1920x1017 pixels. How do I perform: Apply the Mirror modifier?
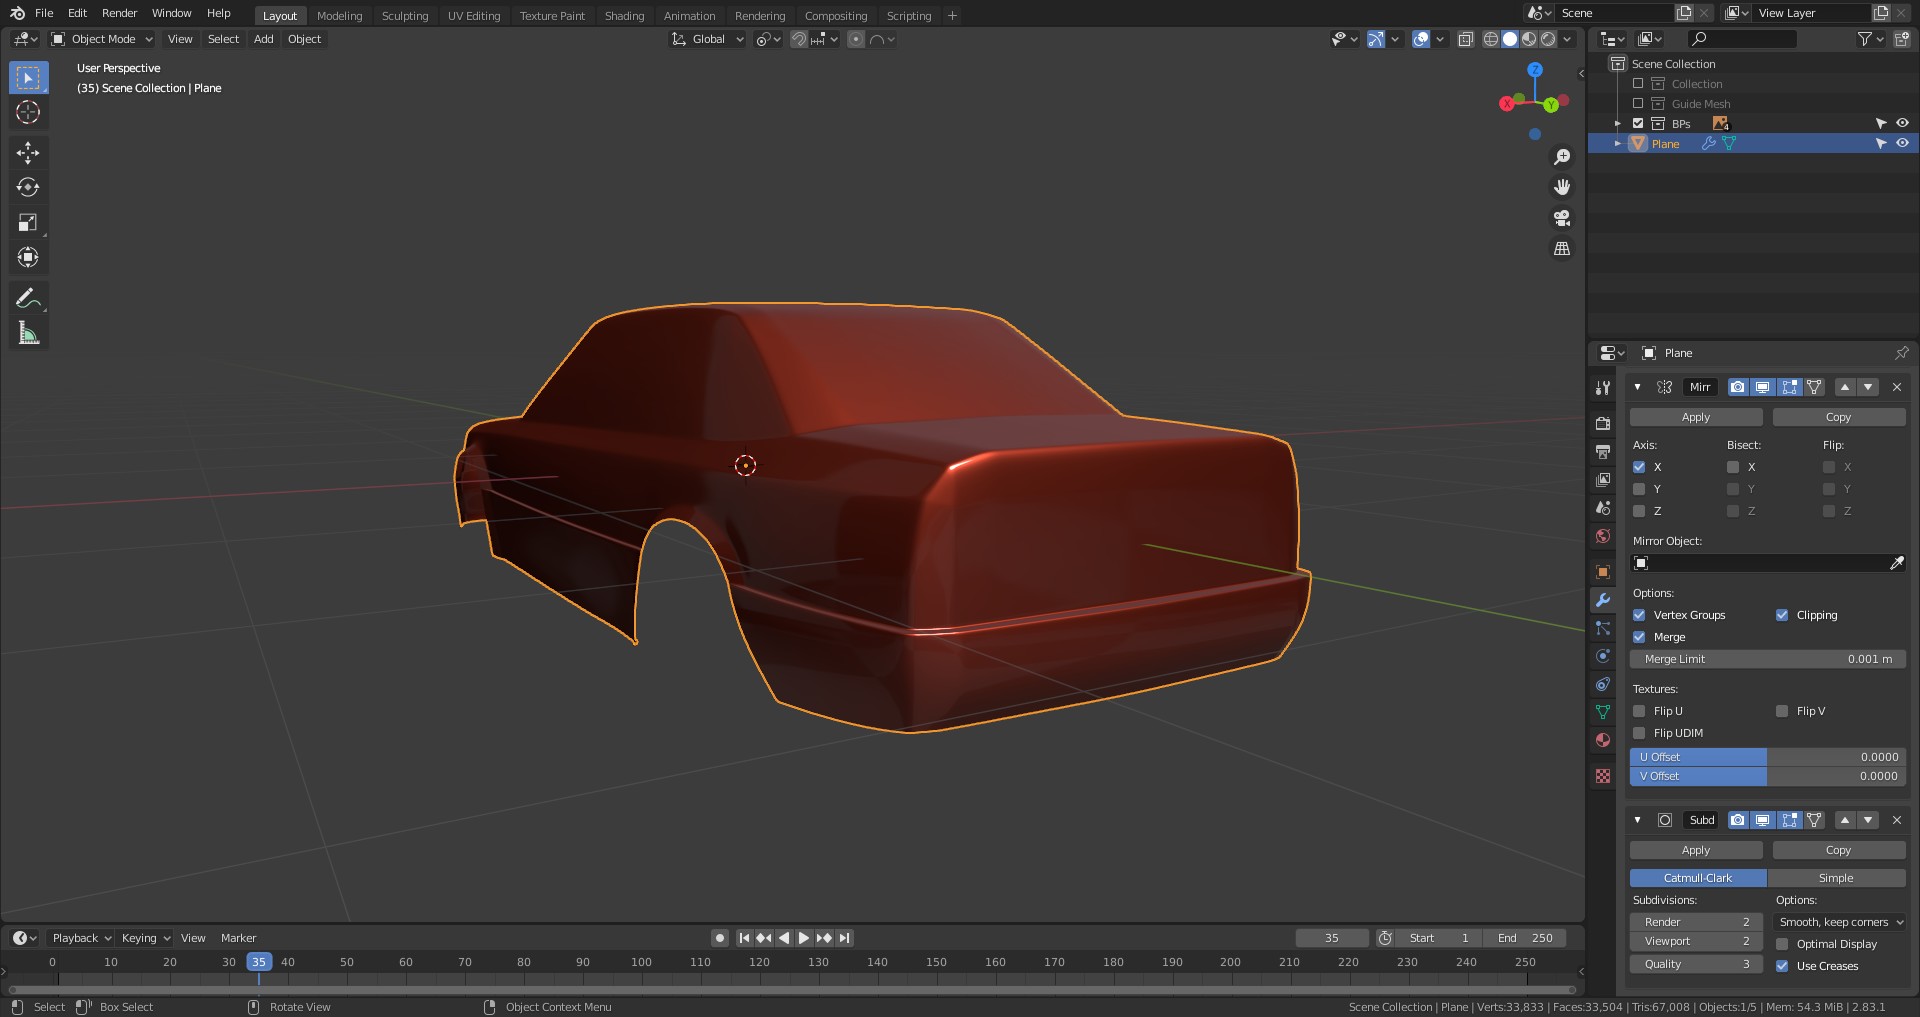point(1695,417)
